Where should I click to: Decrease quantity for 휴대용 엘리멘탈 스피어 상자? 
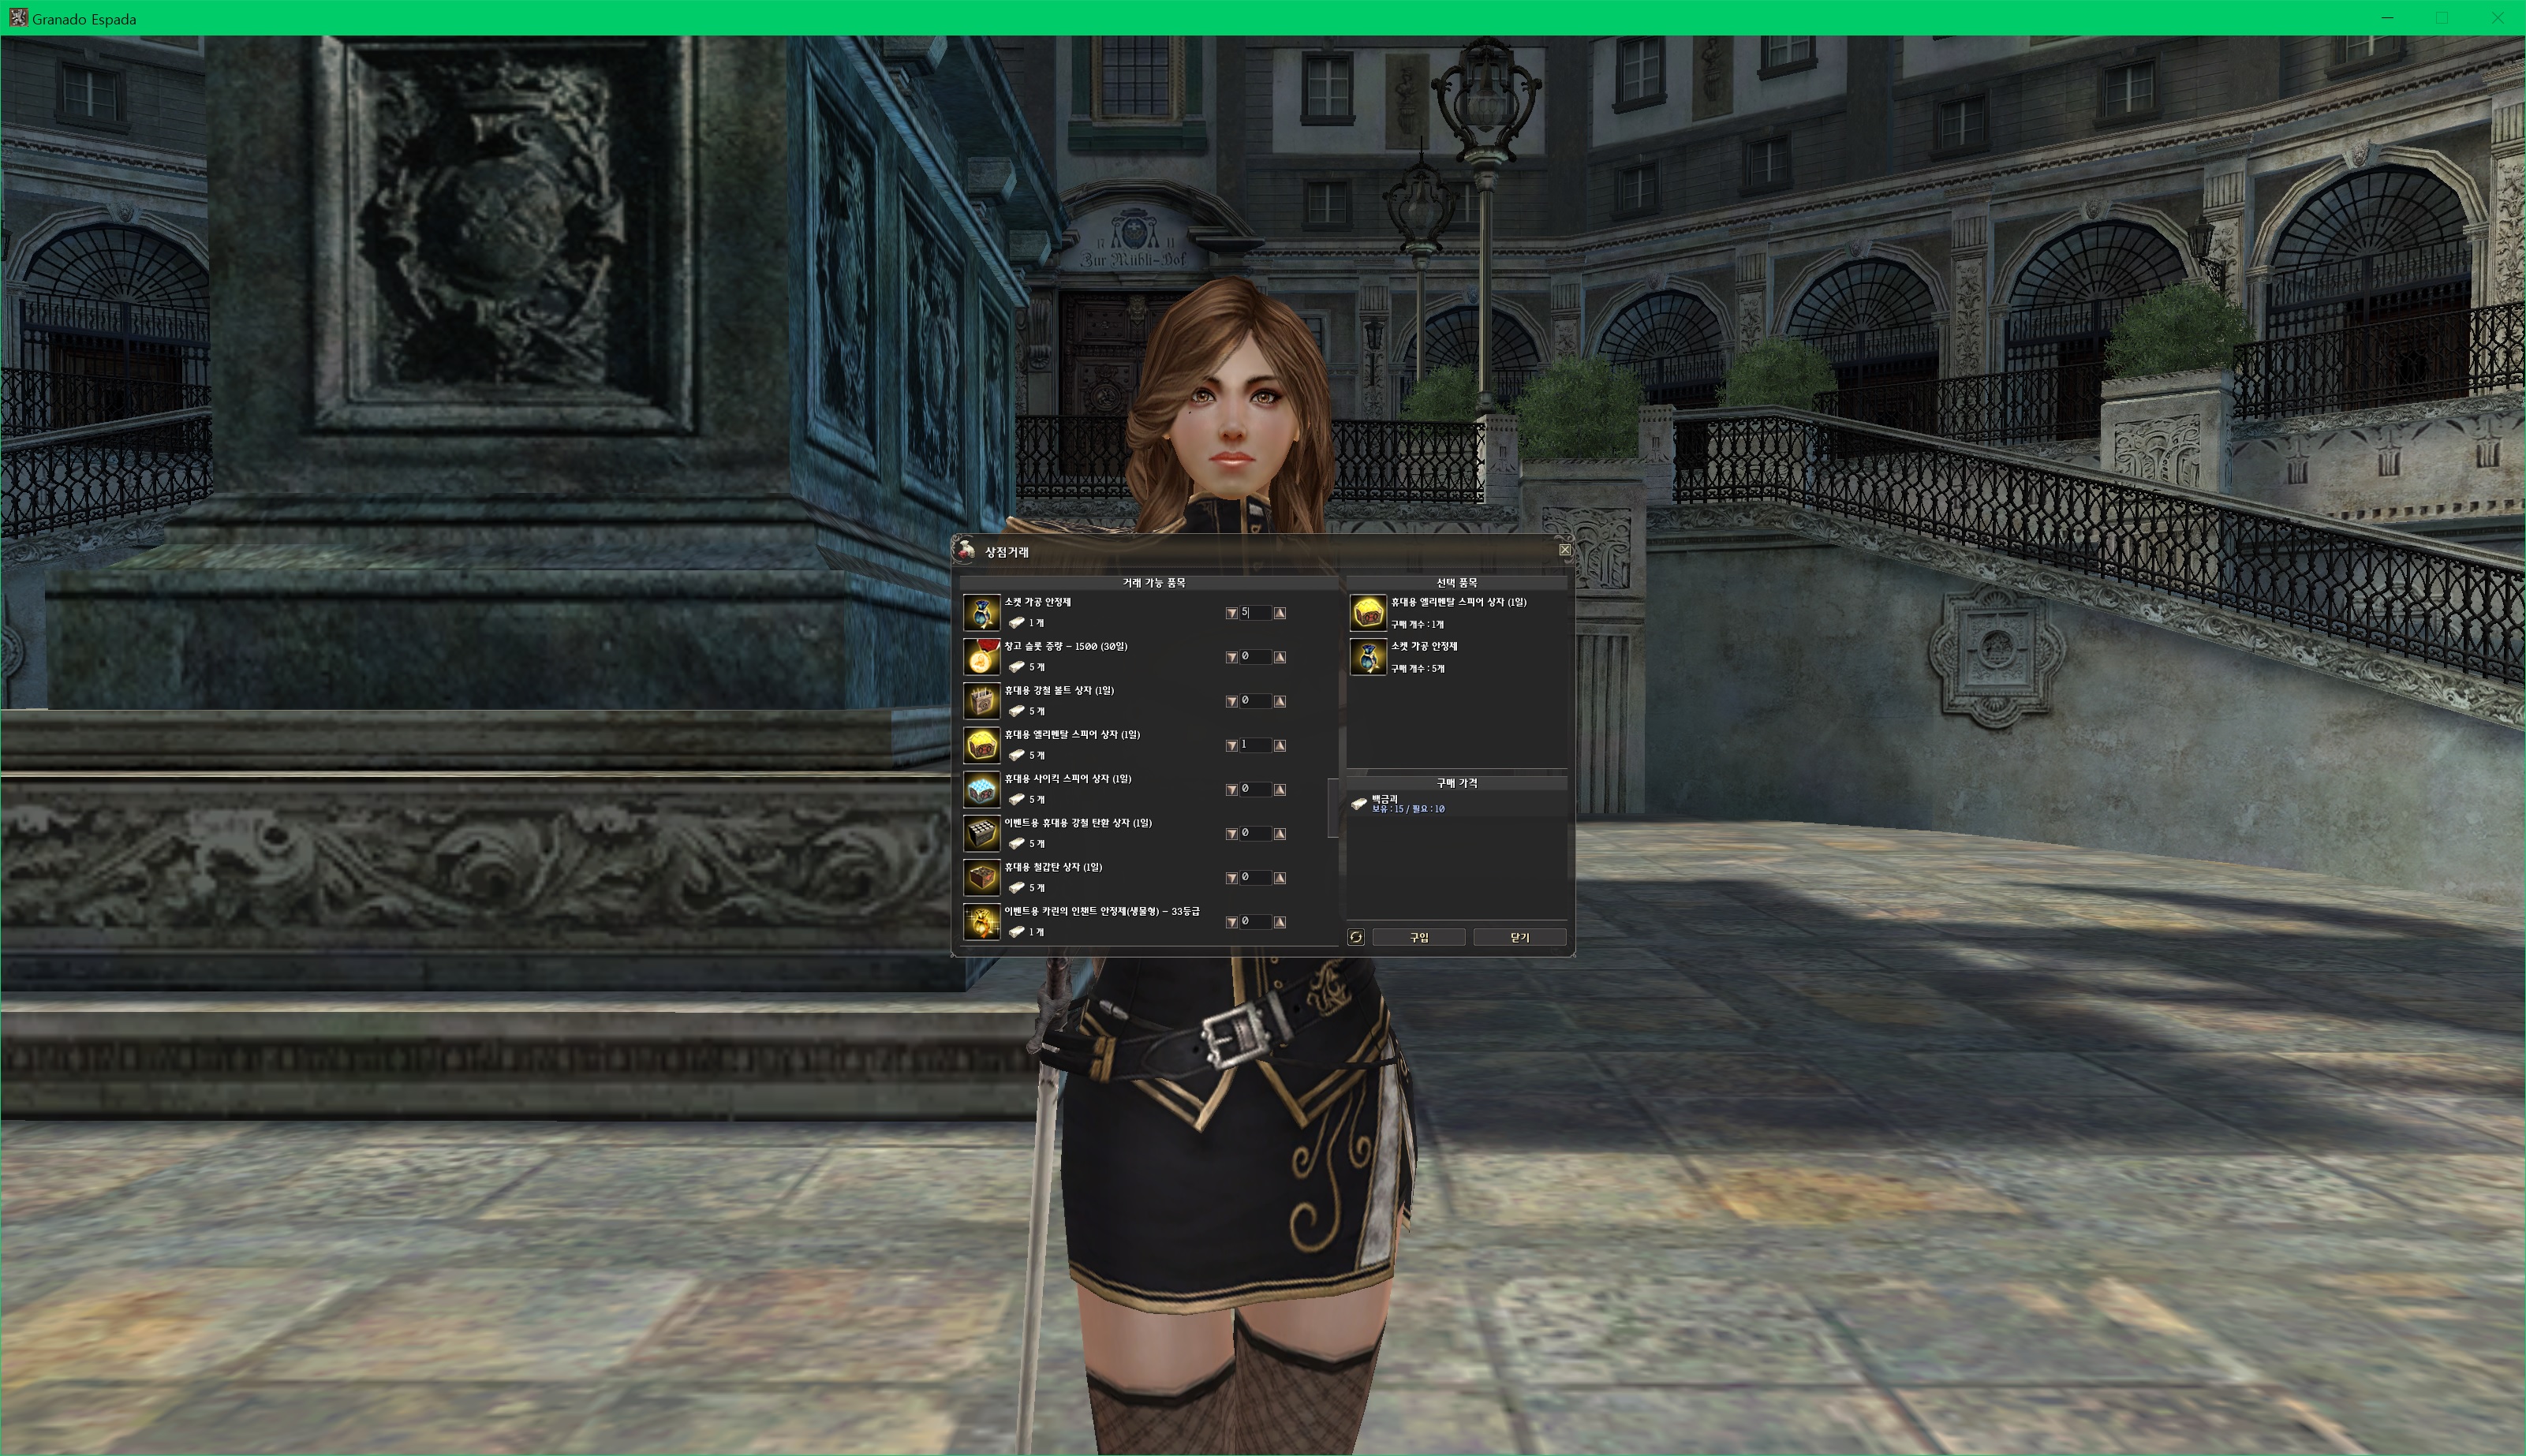coord(1232,745)
